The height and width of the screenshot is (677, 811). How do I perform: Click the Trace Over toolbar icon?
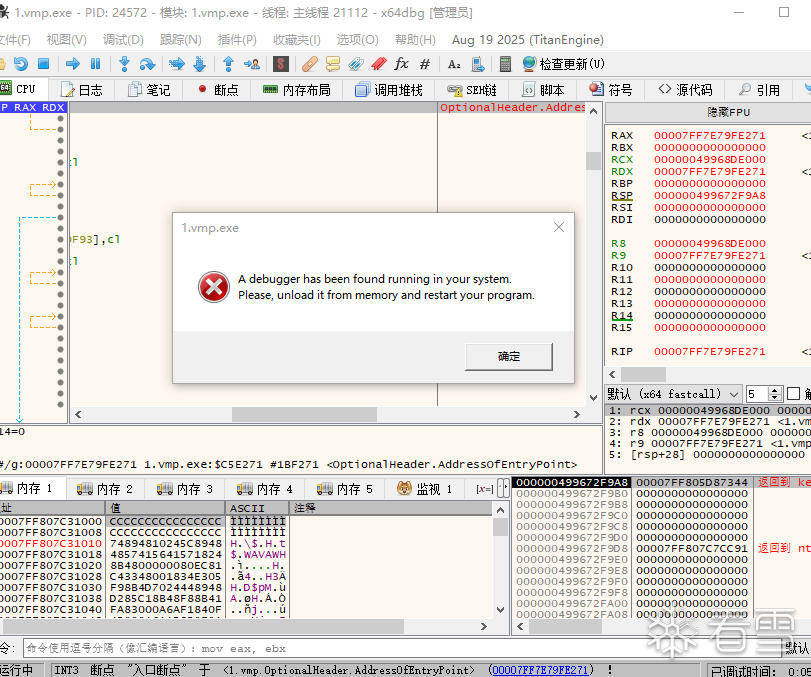click(x=200, y=64)
